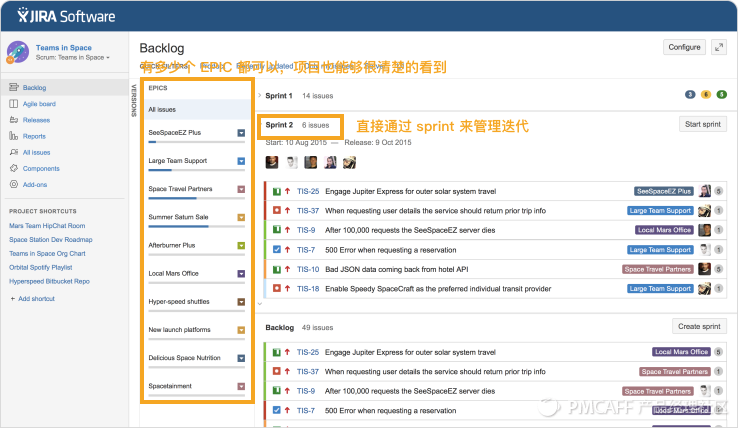Click the bug icon for TIS-18
Screen dimensions: 740x428
(277, 288)
